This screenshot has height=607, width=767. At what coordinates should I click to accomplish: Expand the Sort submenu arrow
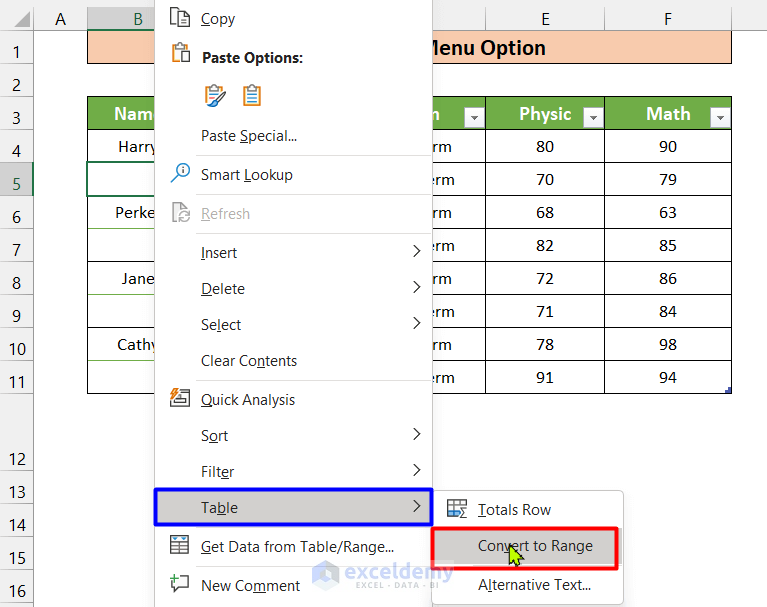coord(416,435)
